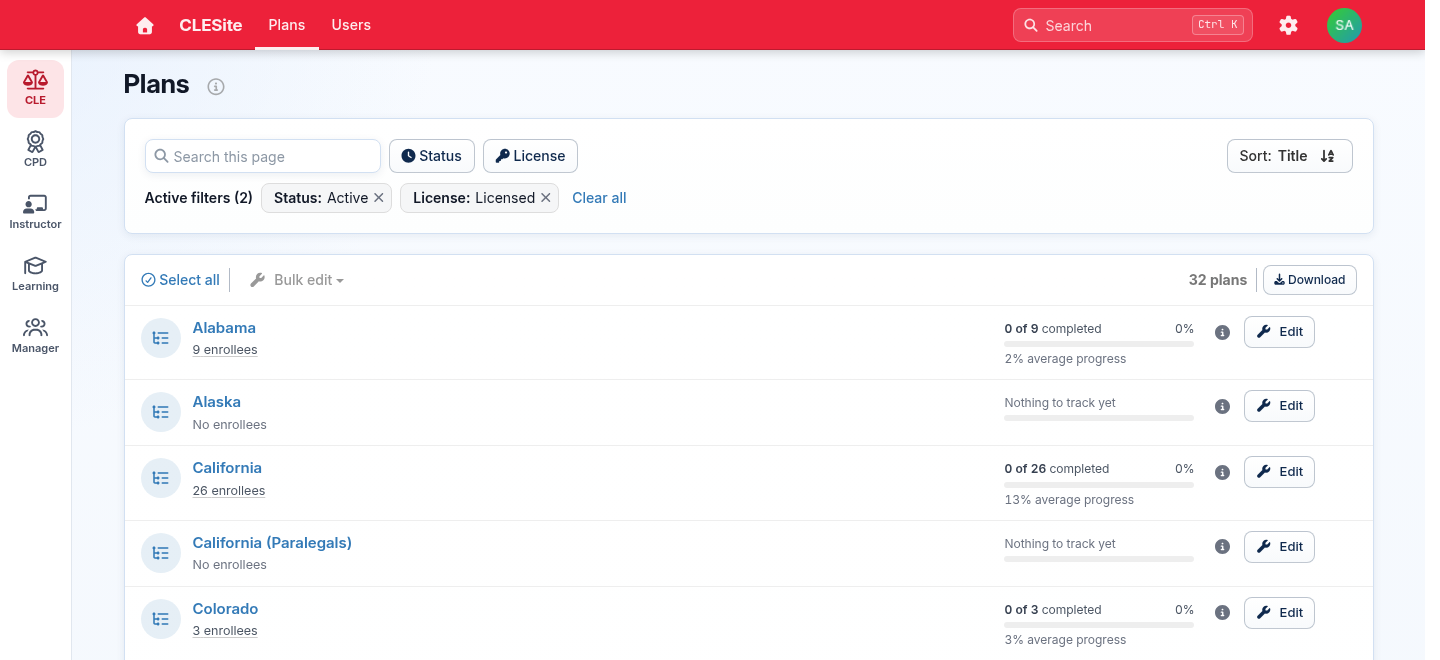Click the info icon beside Plans heading
Viewport: 1440px width, 660px height.
(x=216, y=87)
